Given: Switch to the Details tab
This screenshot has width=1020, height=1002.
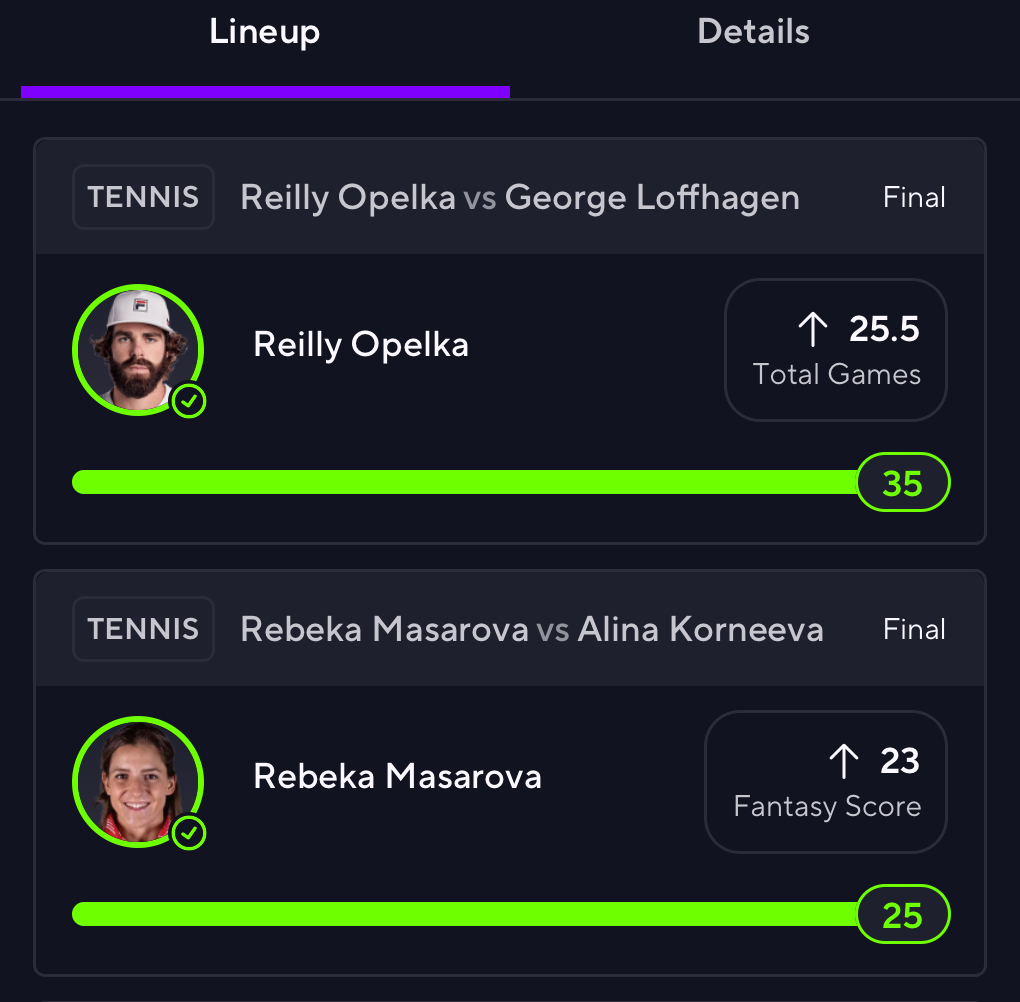Looking at the screenshot, I should coord(753,31).
